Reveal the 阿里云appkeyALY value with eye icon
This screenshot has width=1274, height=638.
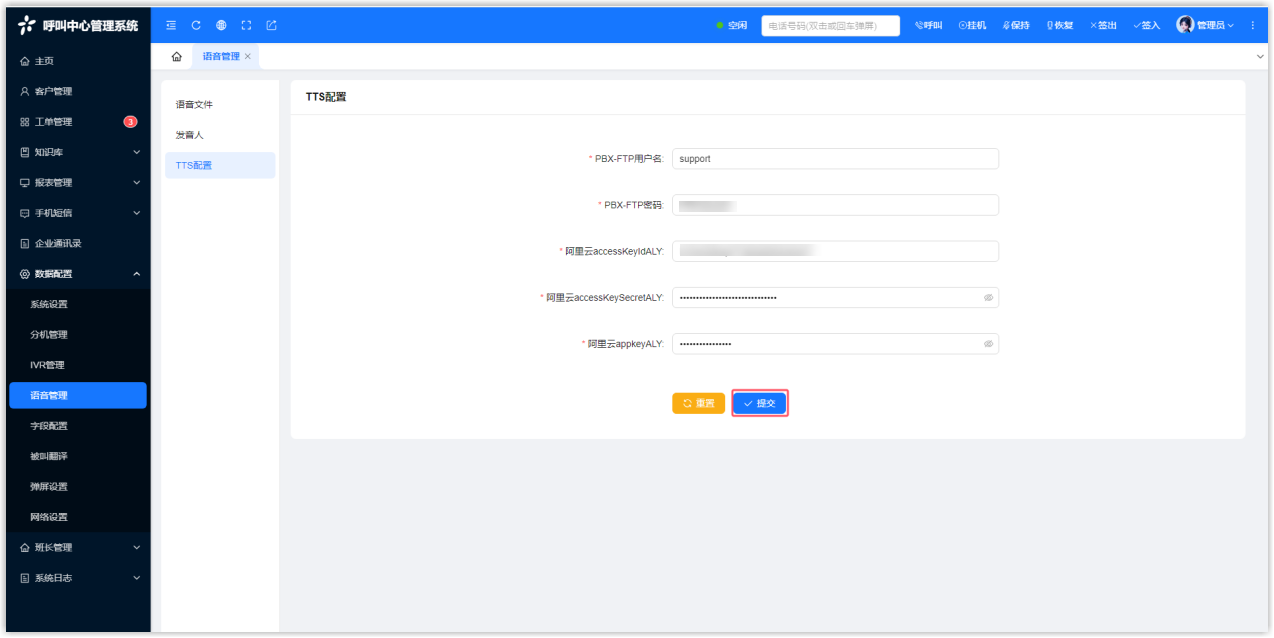click(988, 344)
